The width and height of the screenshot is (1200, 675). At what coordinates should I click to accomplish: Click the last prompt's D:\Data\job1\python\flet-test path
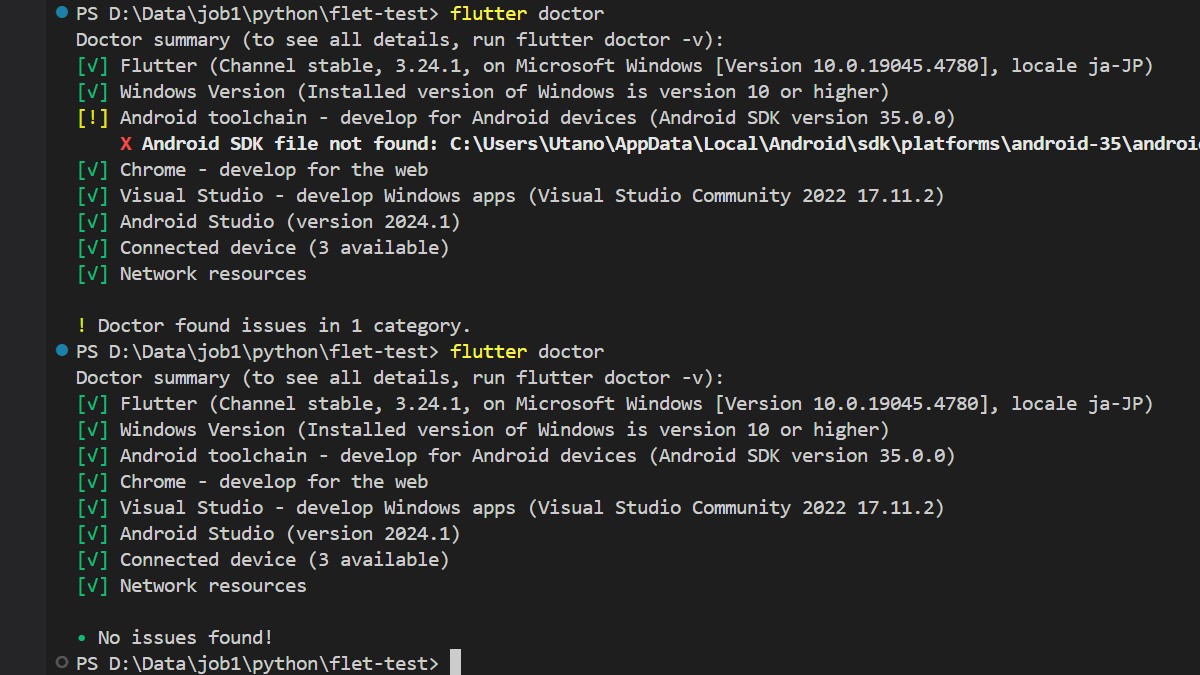point(268,664)
